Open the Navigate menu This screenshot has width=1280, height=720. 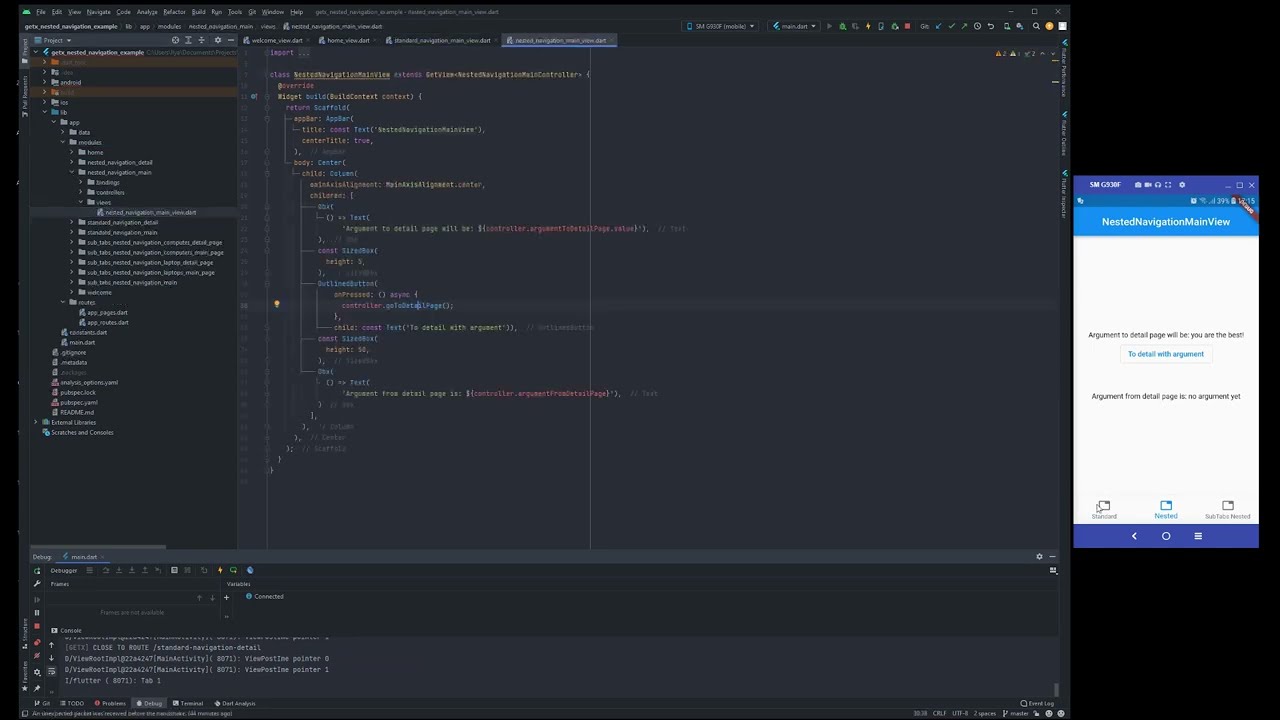point(98,12)
